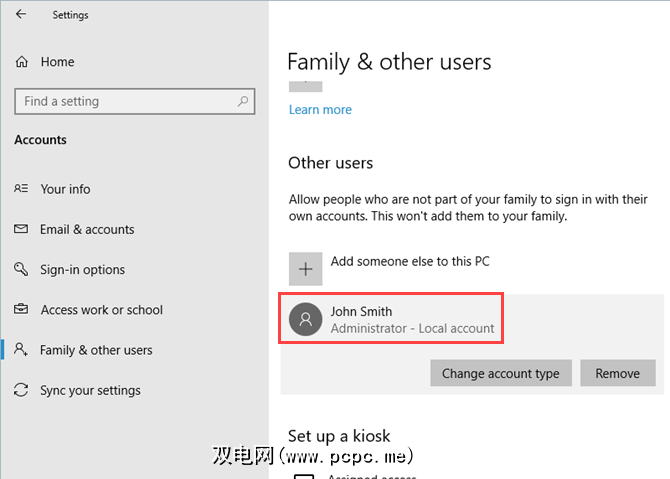
Task: Click the search magnifier icon
Action: (243, 101)
